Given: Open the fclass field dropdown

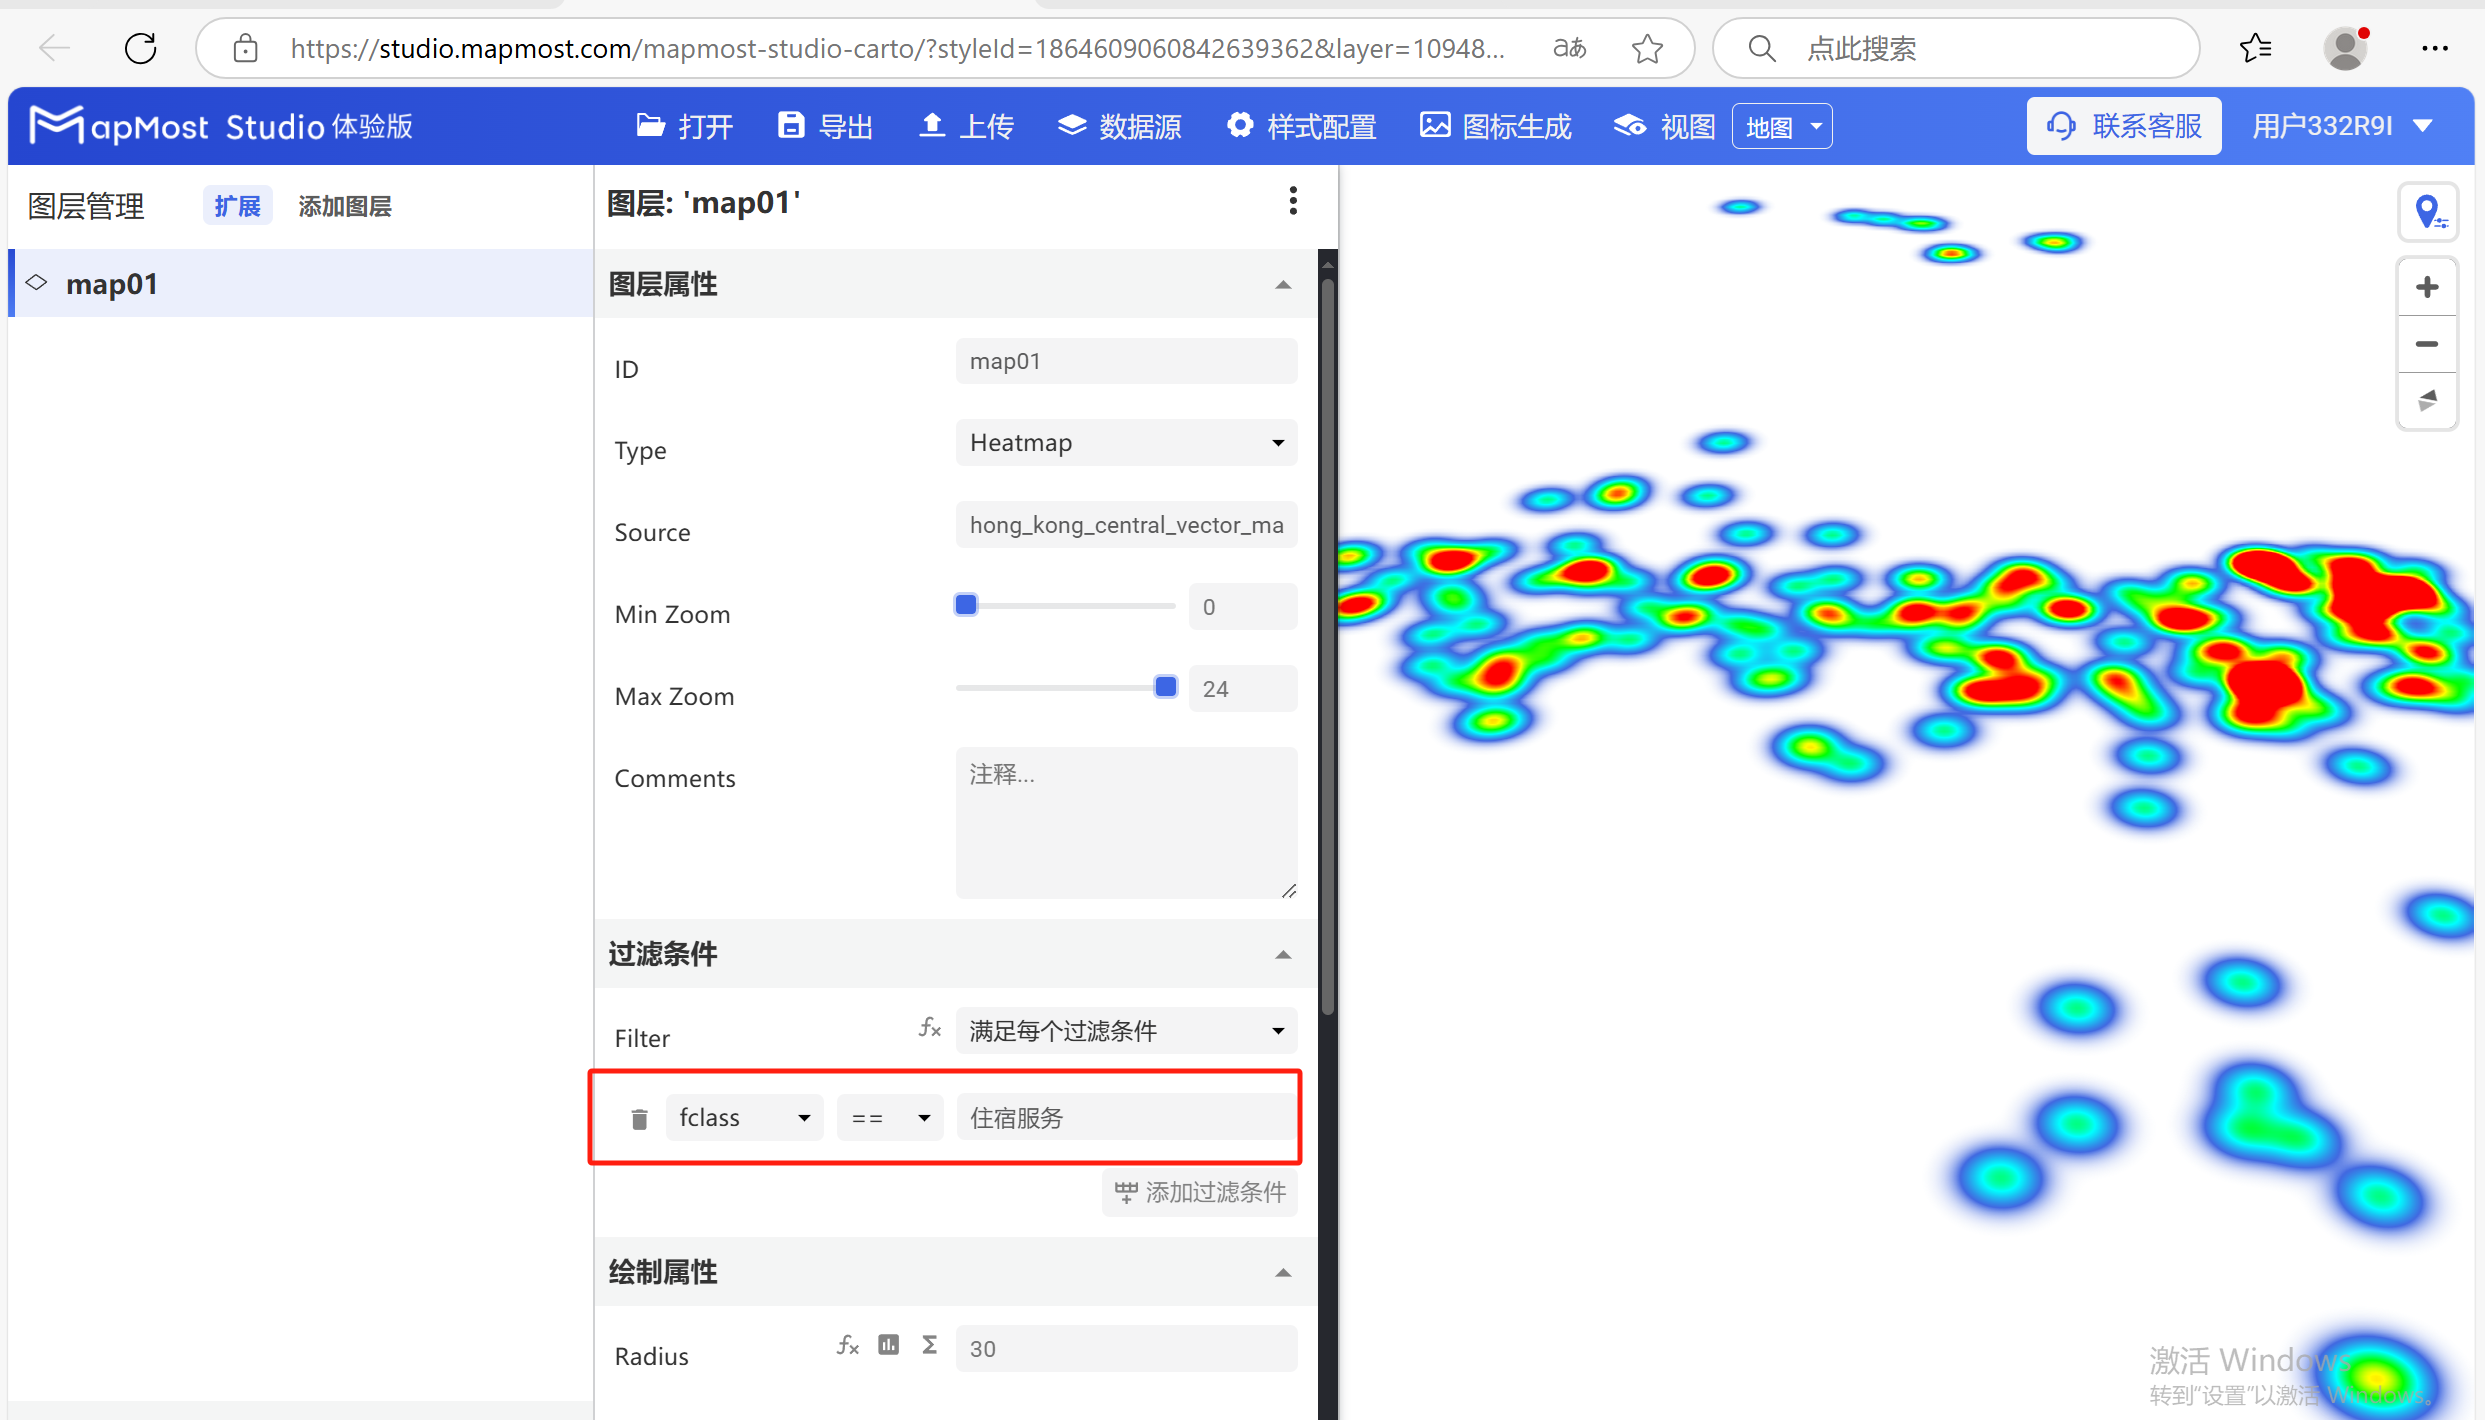Looking at the screenshot, I should pyautogui.click(x=744, y=1117).
